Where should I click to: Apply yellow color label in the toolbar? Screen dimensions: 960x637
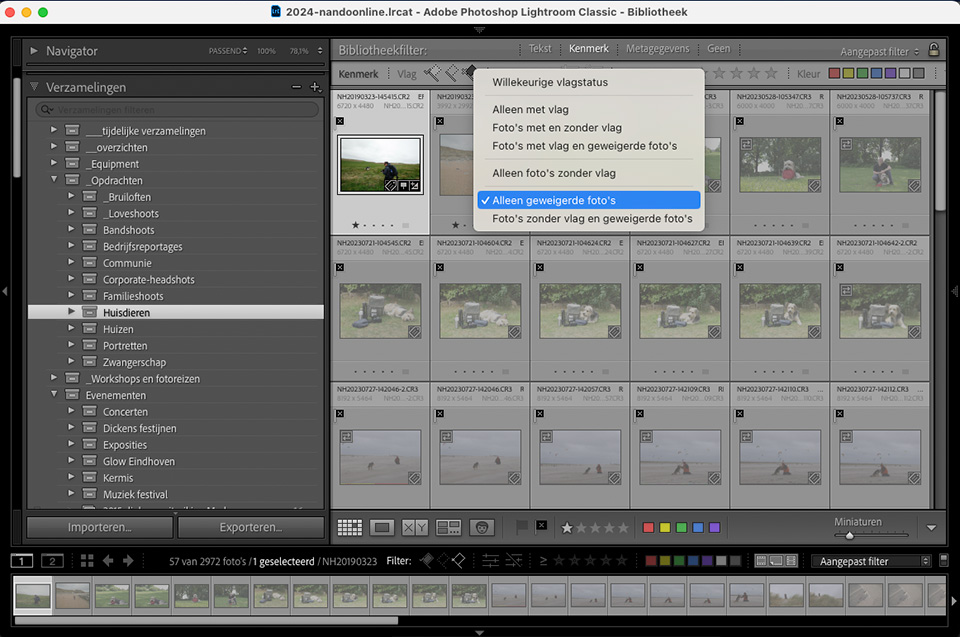[x=665, y=527]
